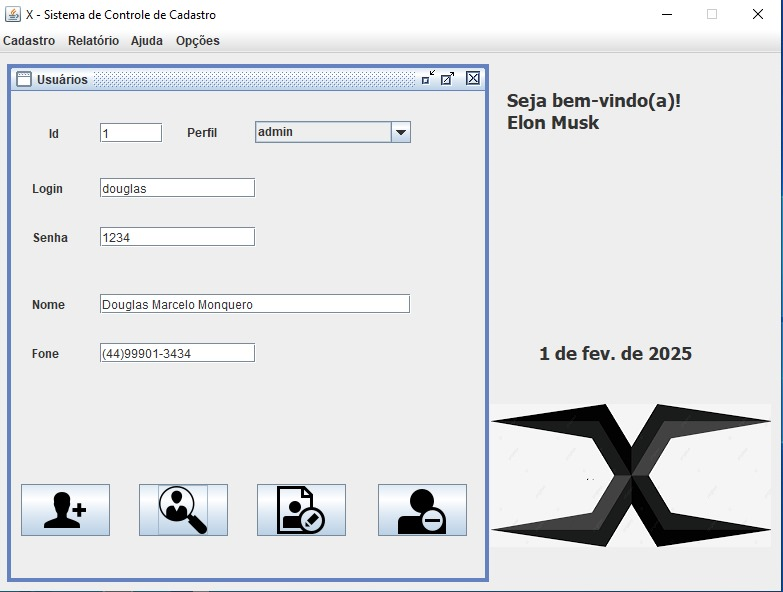Open the Ajuda menu
The height and width of the screenshot is (592, 783).
coord(147,41)
